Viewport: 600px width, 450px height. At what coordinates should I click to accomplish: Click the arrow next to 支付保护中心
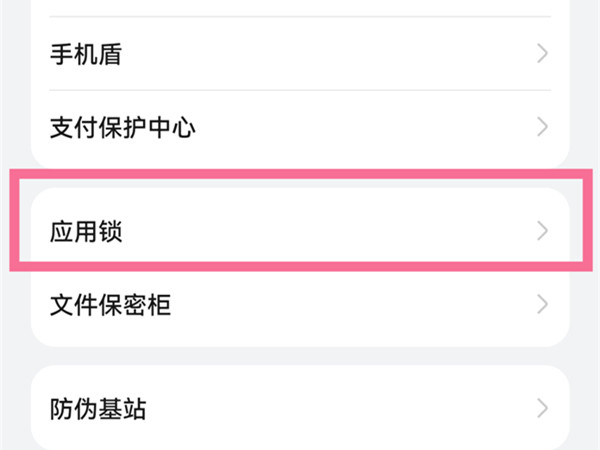click(x=542, y=127)
